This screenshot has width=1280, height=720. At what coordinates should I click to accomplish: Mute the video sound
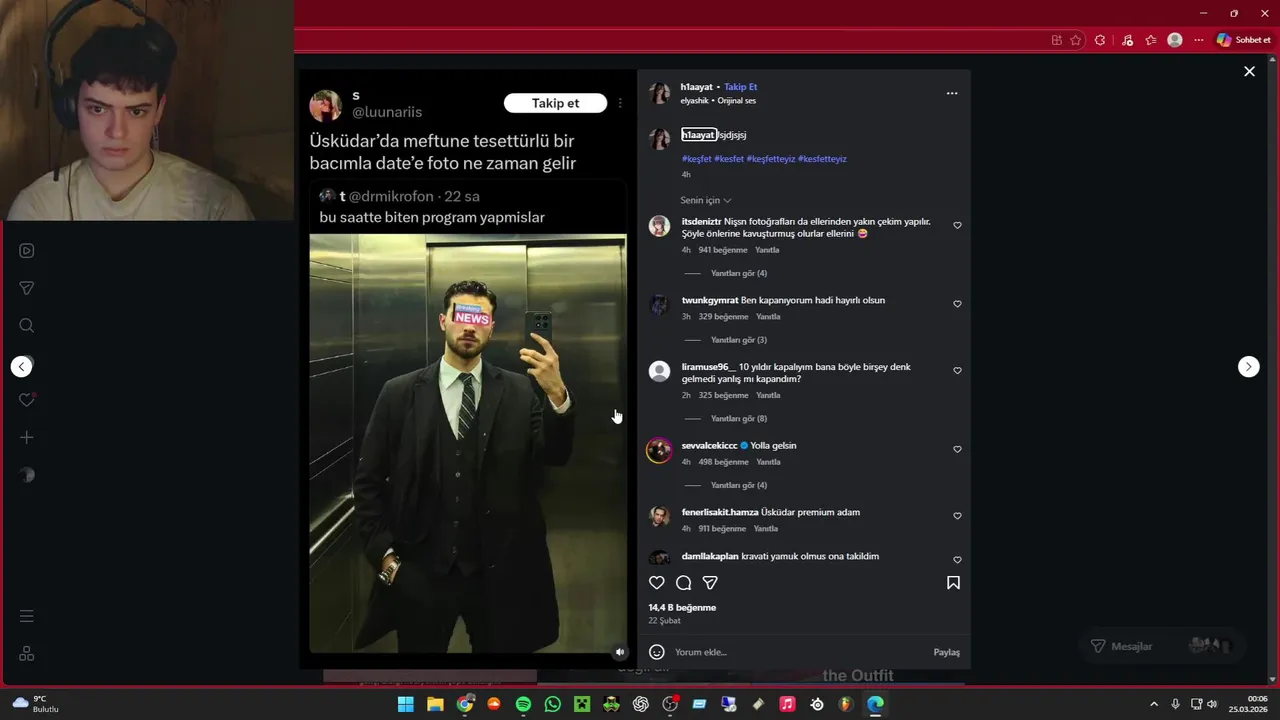(x=619, y=652)
